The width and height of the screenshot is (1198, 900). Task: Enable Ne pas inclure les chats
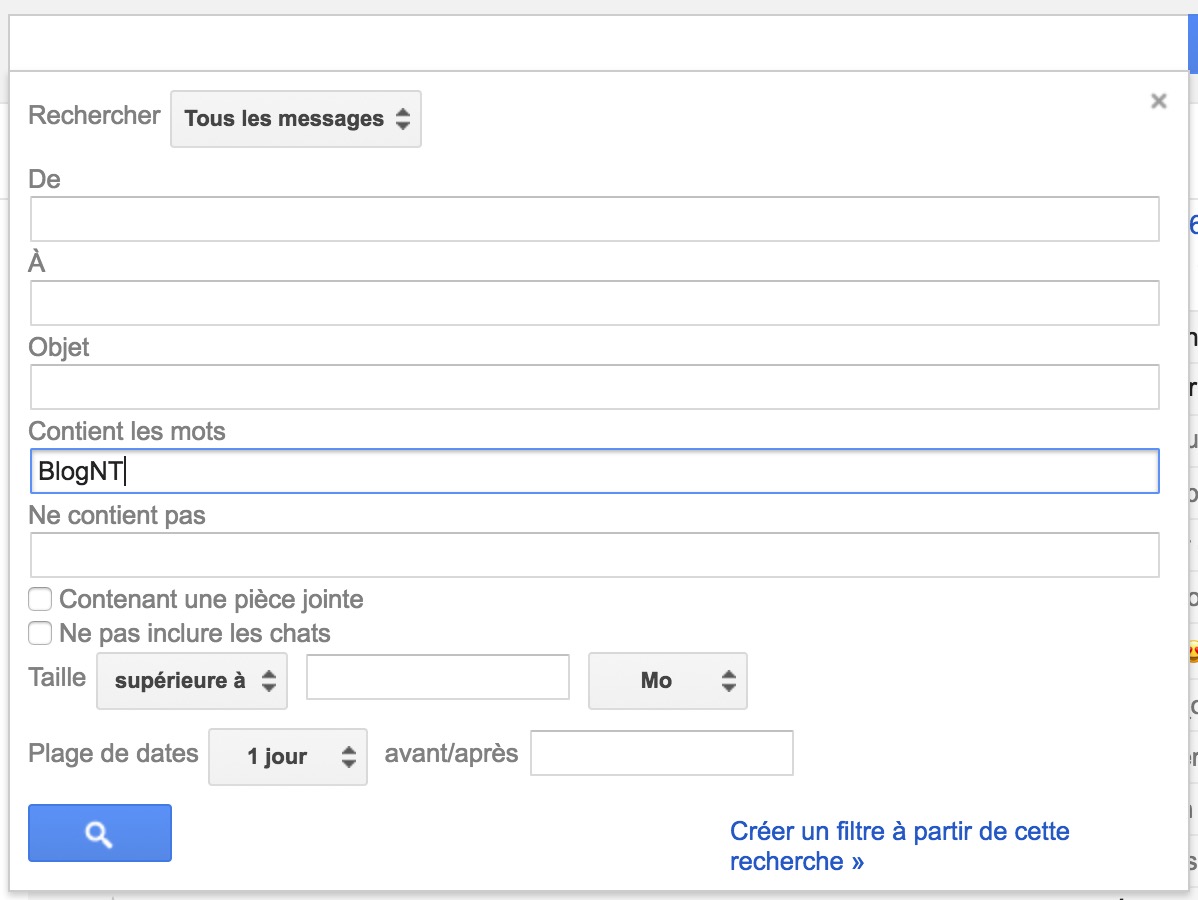click(x=40, y=633)
